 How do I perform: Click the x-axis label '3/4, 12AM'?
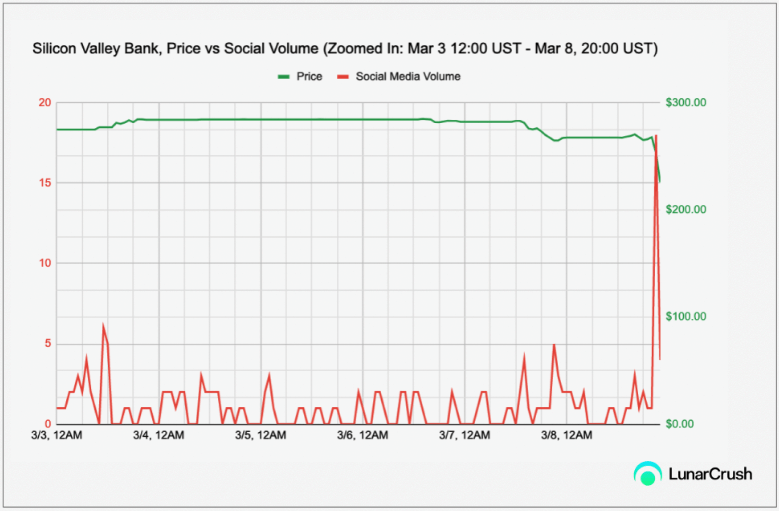tap(158, 435)
